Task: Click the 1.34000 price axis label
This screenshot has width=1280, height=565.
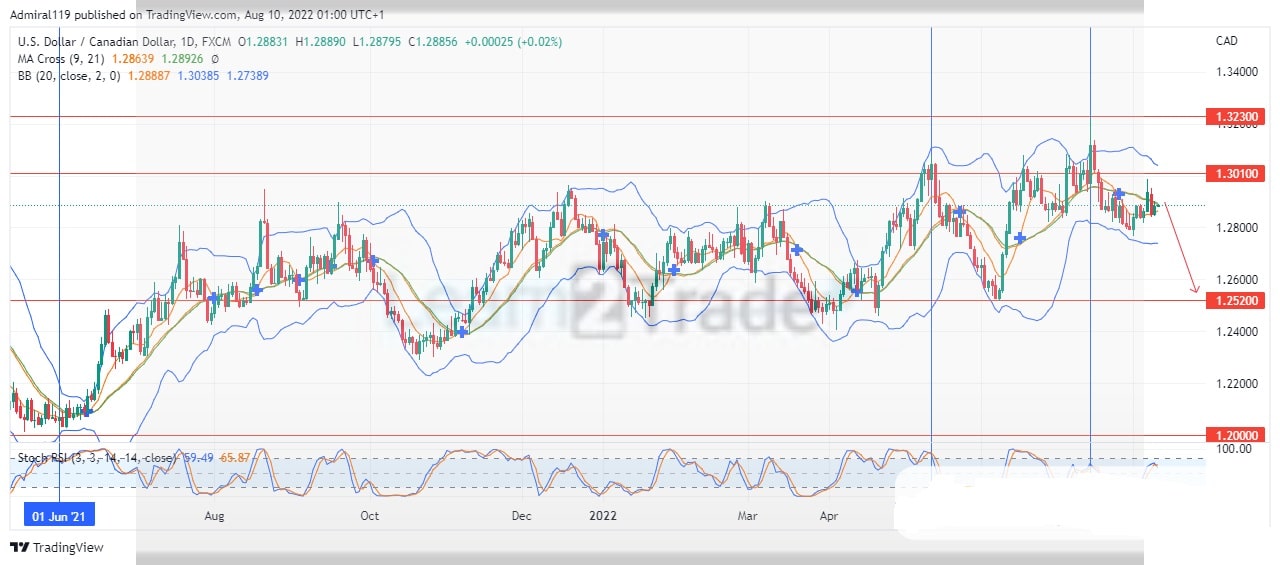Action: click(1236, 73)
